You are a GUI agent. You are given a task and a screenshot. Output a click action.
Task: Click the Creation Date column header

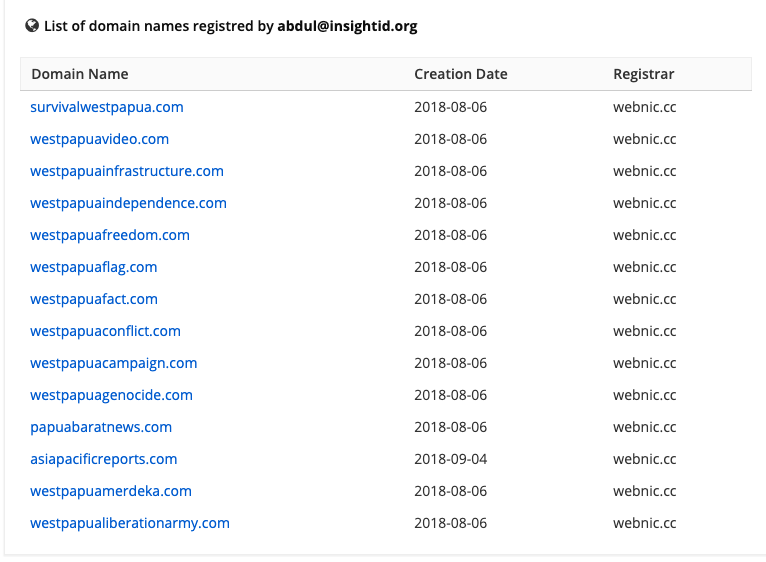(x=461, y=74)
